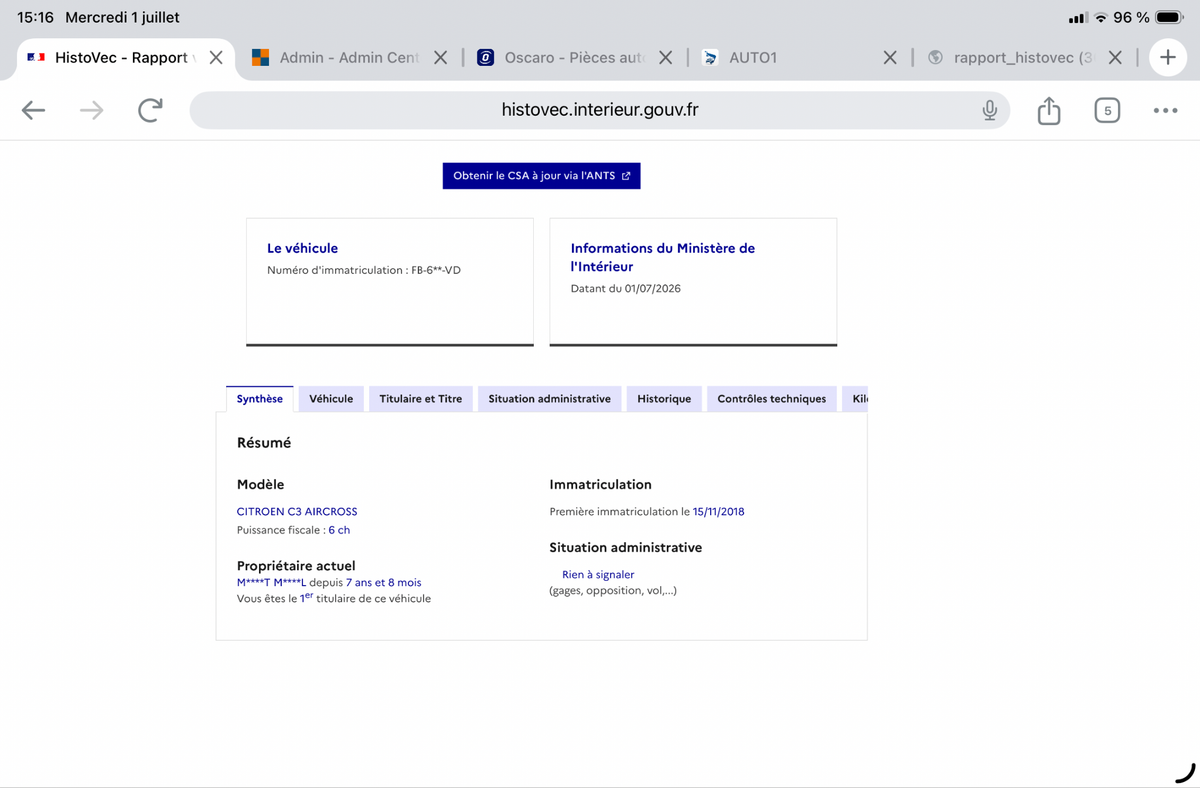Click the Résumé section heading

point(264,442)
